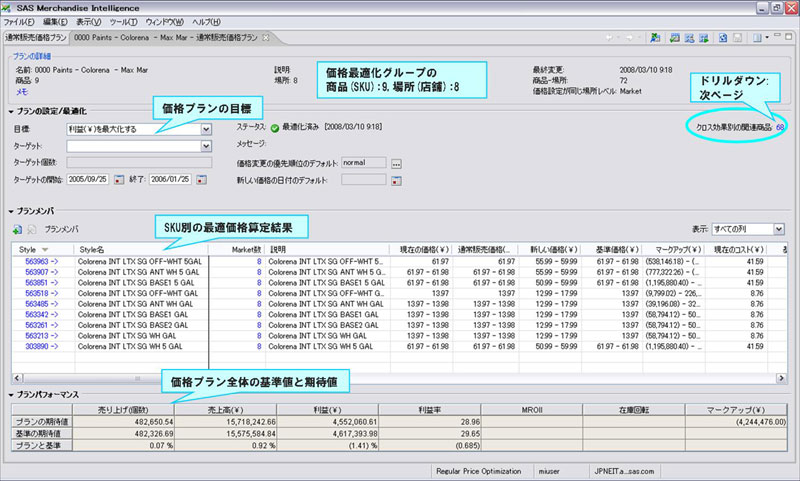Open style link 563963
Viewport: 800px width, 481px height.
click(x=41, y=261)
